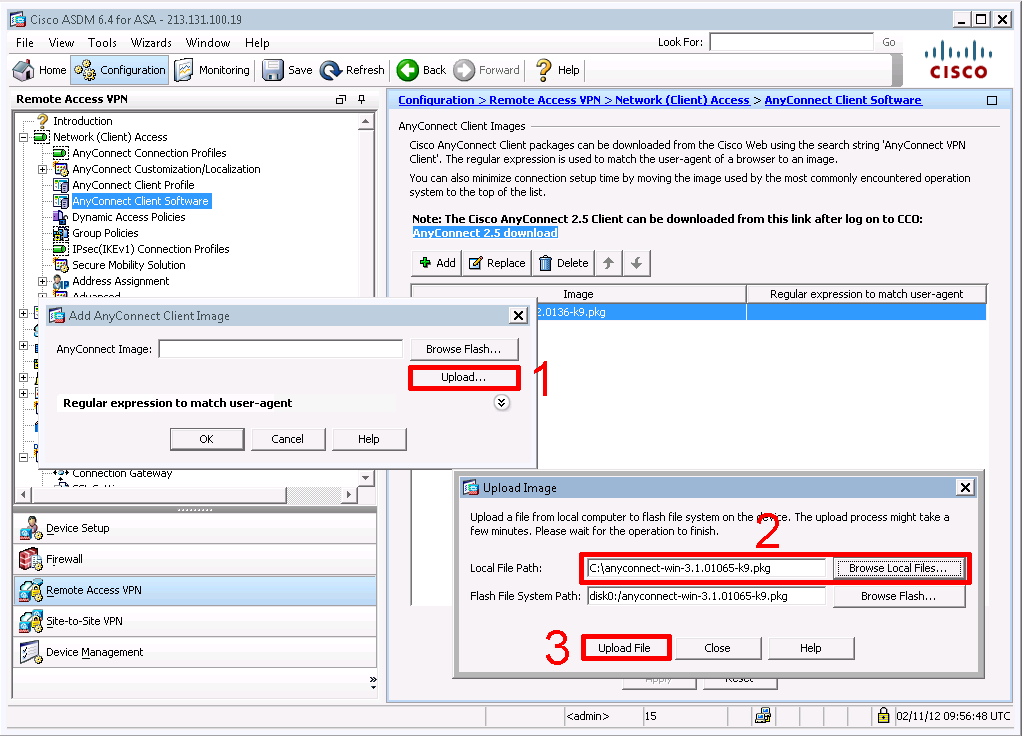Select Secure Mobility Solution tree item

click(128, 265)
